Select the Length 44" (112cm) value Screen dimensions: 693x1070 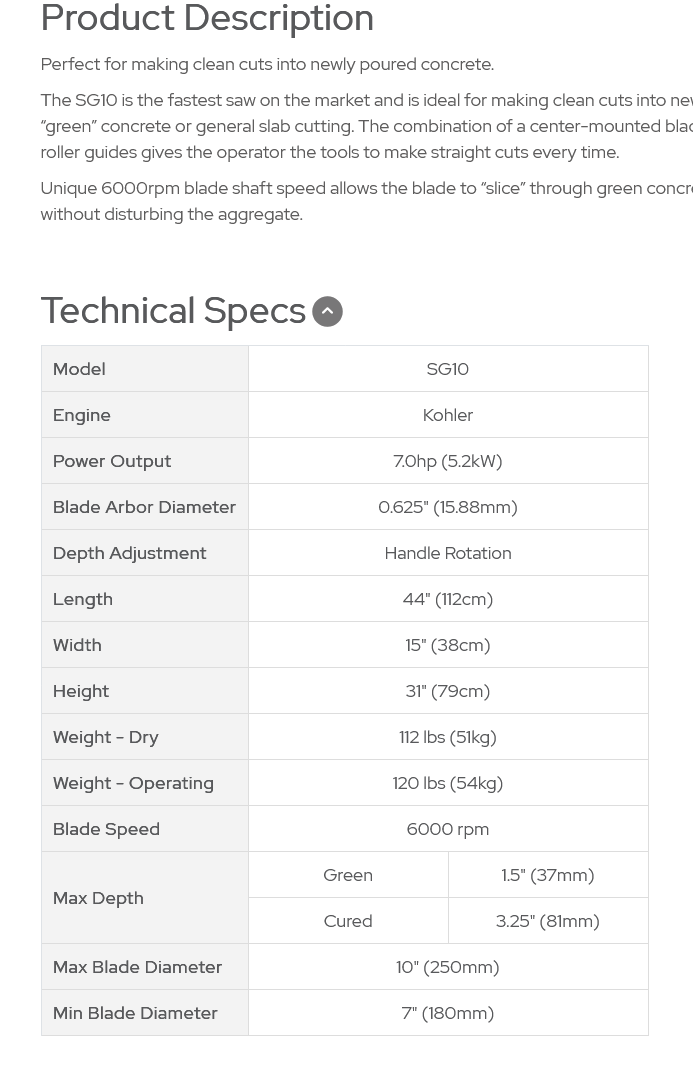448,599
